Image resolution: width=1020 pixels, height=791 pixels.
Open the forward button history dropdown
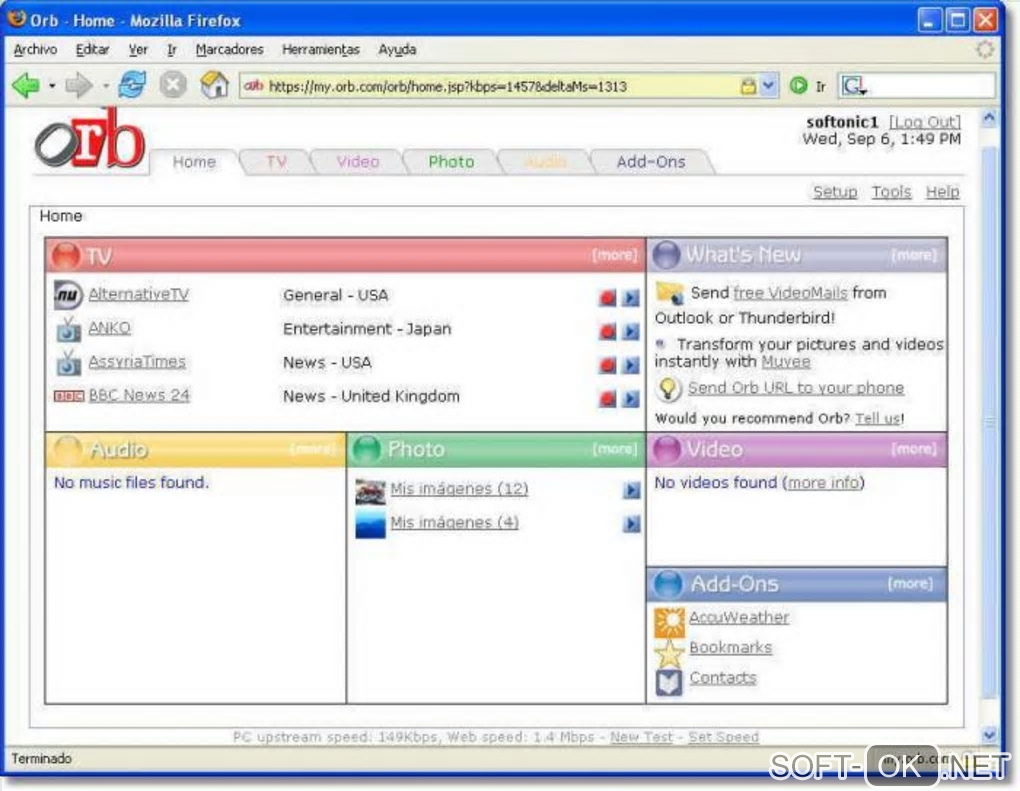pos(105,86)
